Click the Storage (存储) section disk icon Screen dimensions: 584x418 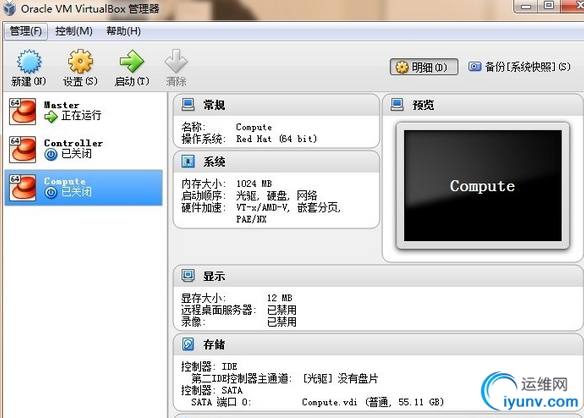click(188, 344)
